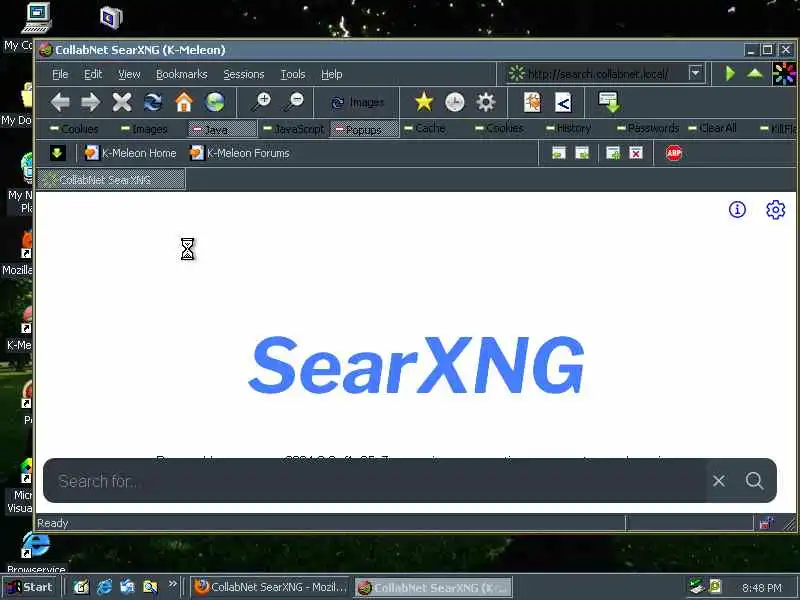Viewport: 800px width, 600px height.
Task: Toggle the Java privacy switch
Action: 222,129
